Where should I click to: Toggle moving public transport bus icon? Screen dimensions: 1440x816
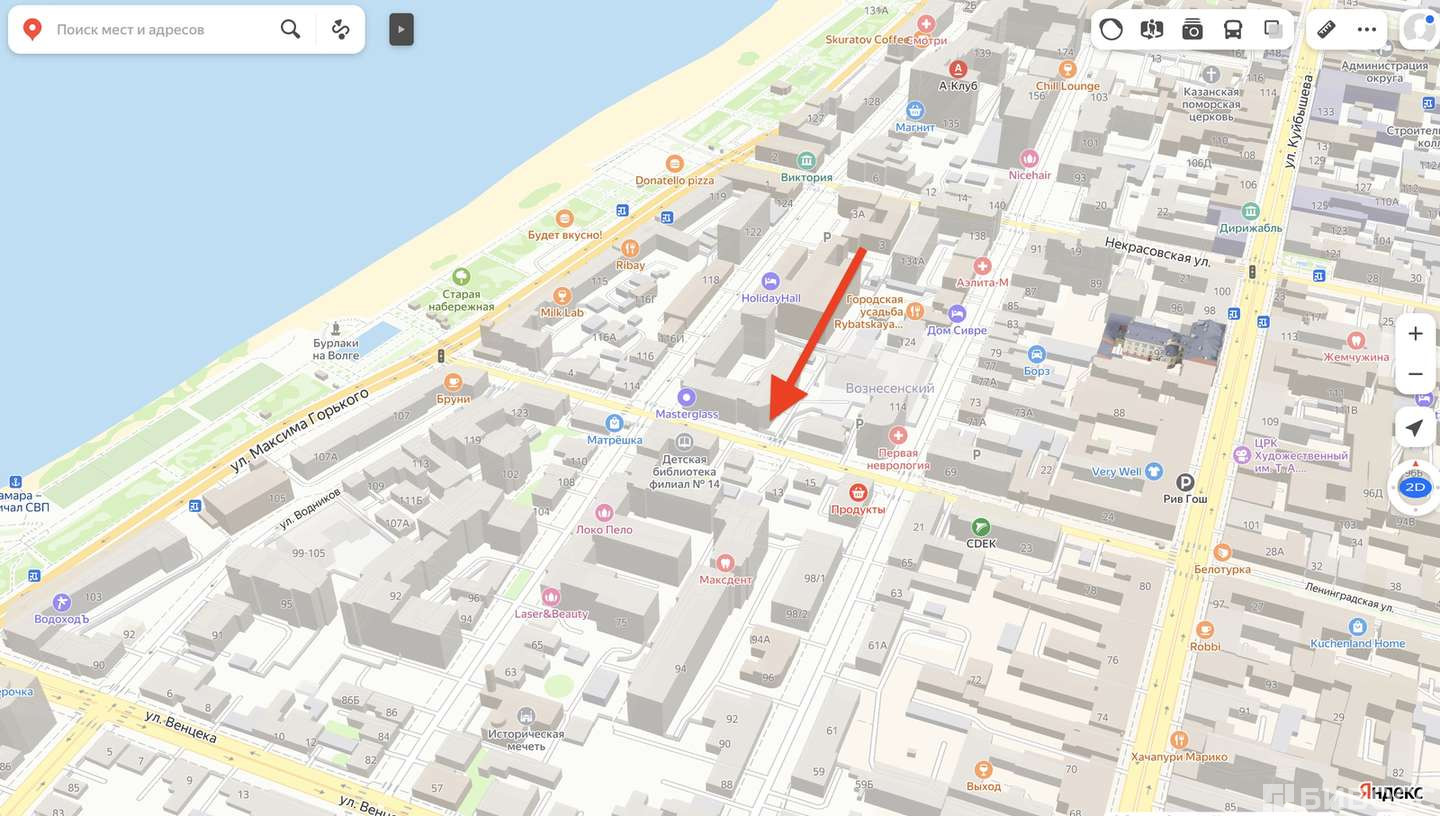(x=1233, y=29)
